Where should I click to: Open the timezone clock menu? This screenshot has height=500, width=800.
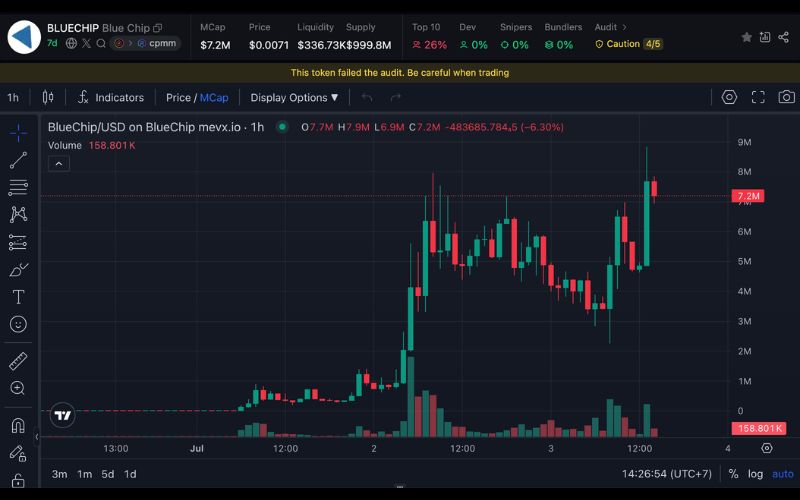click(667, 474)
